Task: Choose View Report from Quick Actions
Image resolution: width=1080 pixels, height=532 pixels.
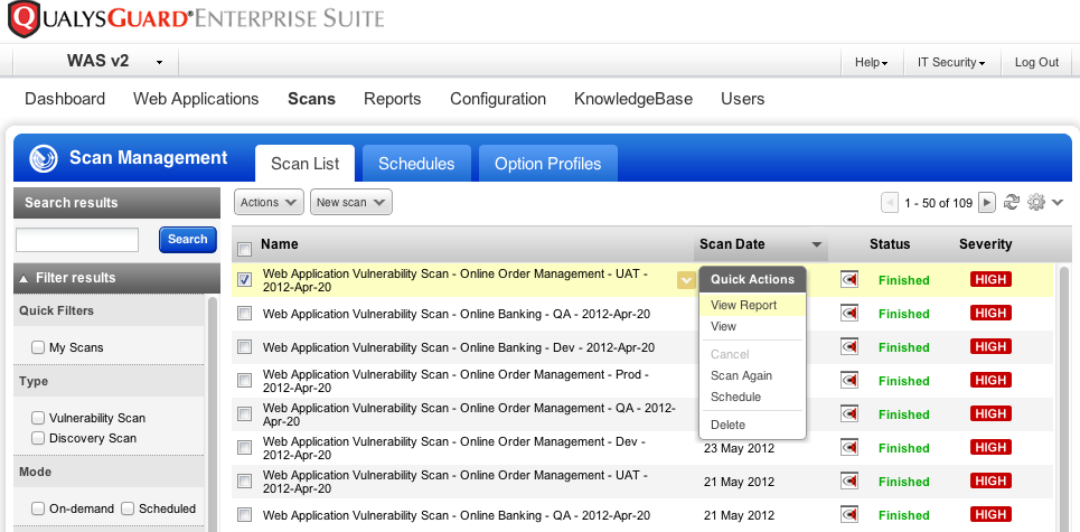Action: coord(743,305)
